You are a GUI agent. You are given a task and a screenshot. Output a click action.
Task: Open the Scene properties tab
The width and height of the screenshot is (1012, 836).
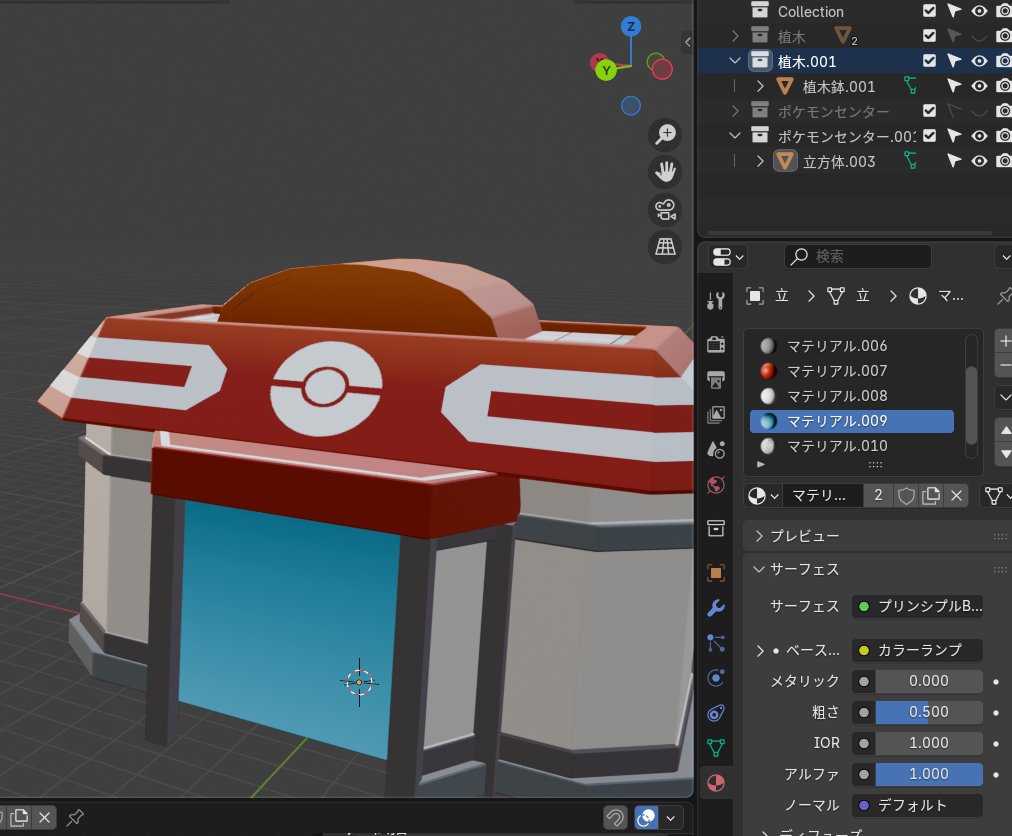(716, 449)
